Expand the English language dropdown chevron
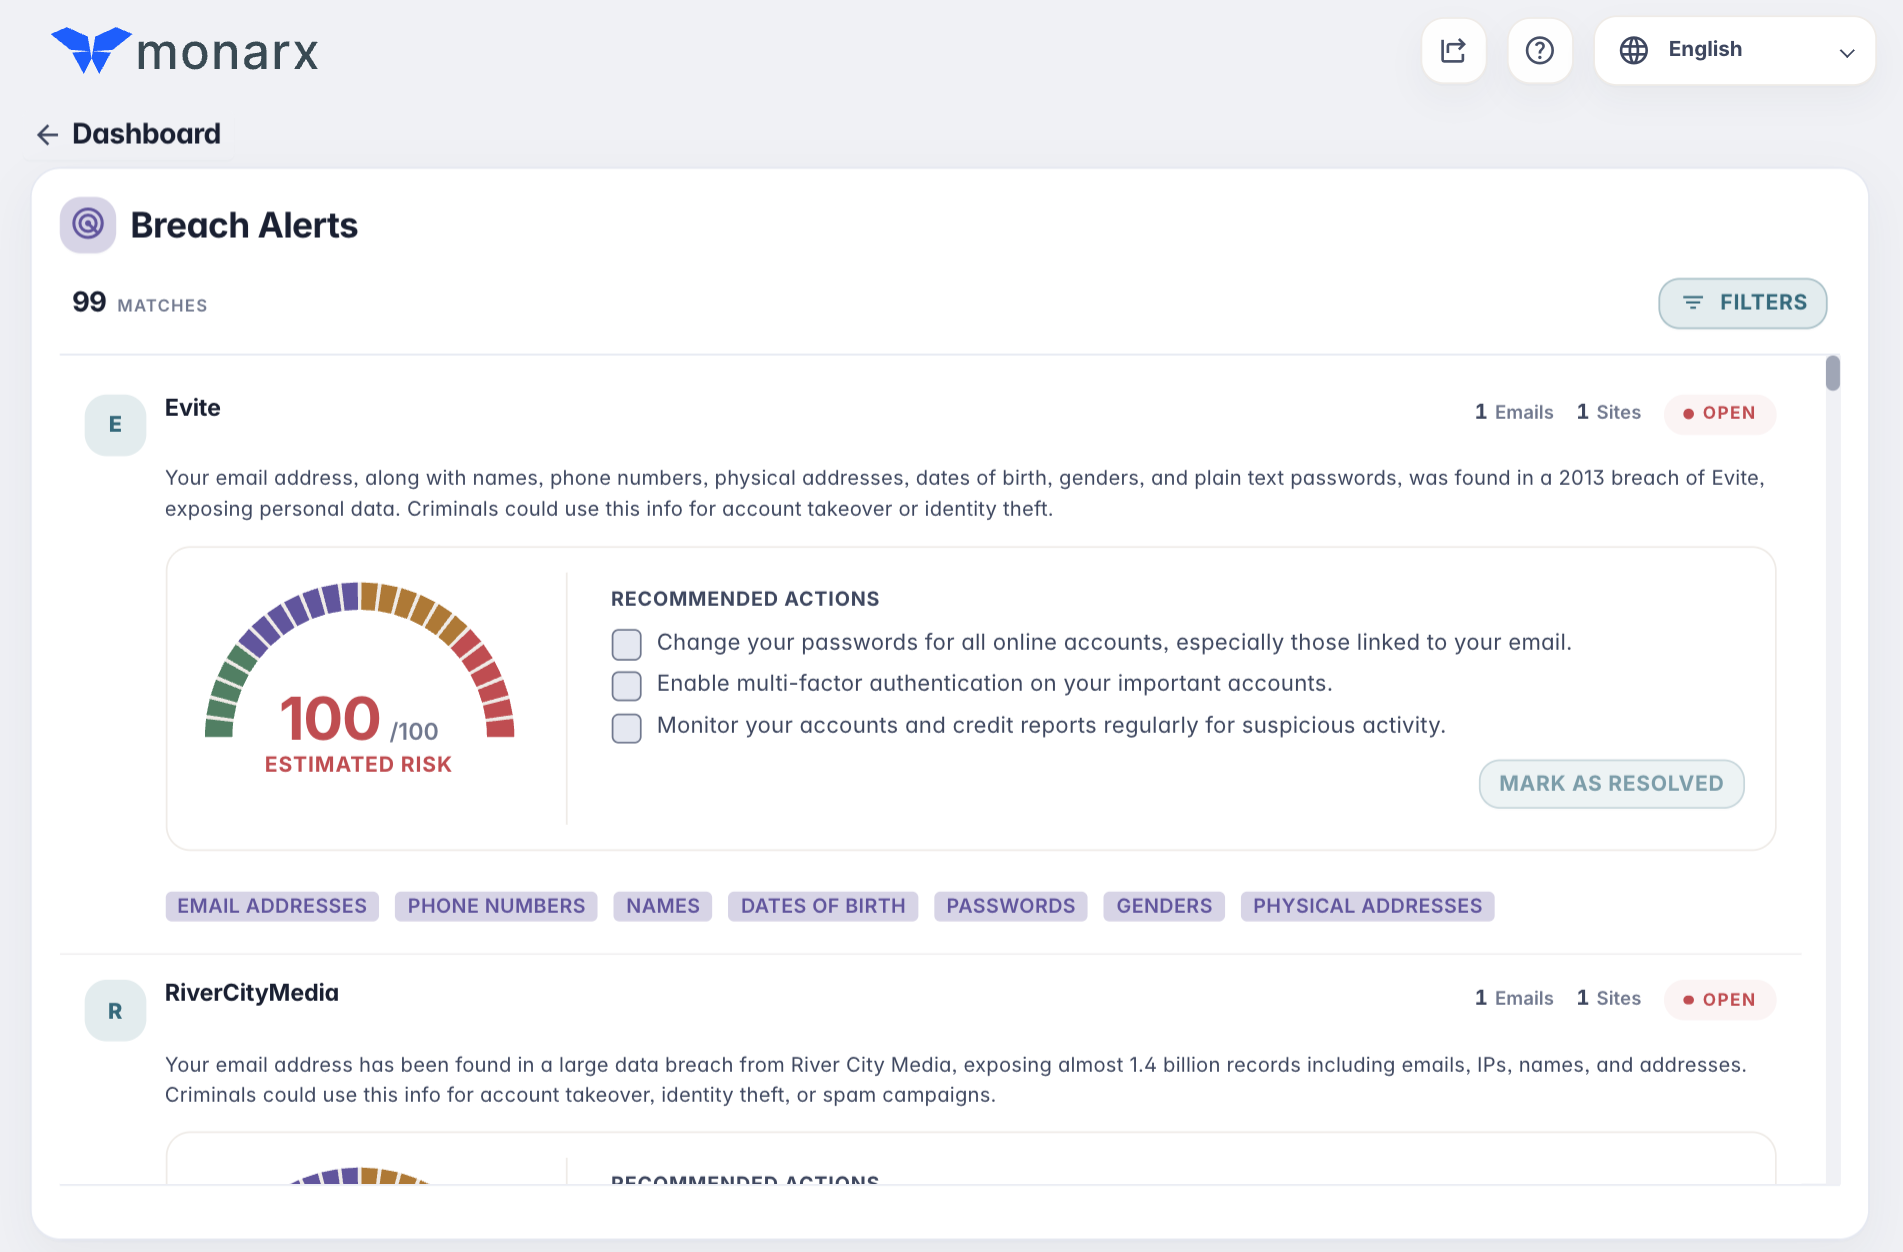 [1847, 53]
